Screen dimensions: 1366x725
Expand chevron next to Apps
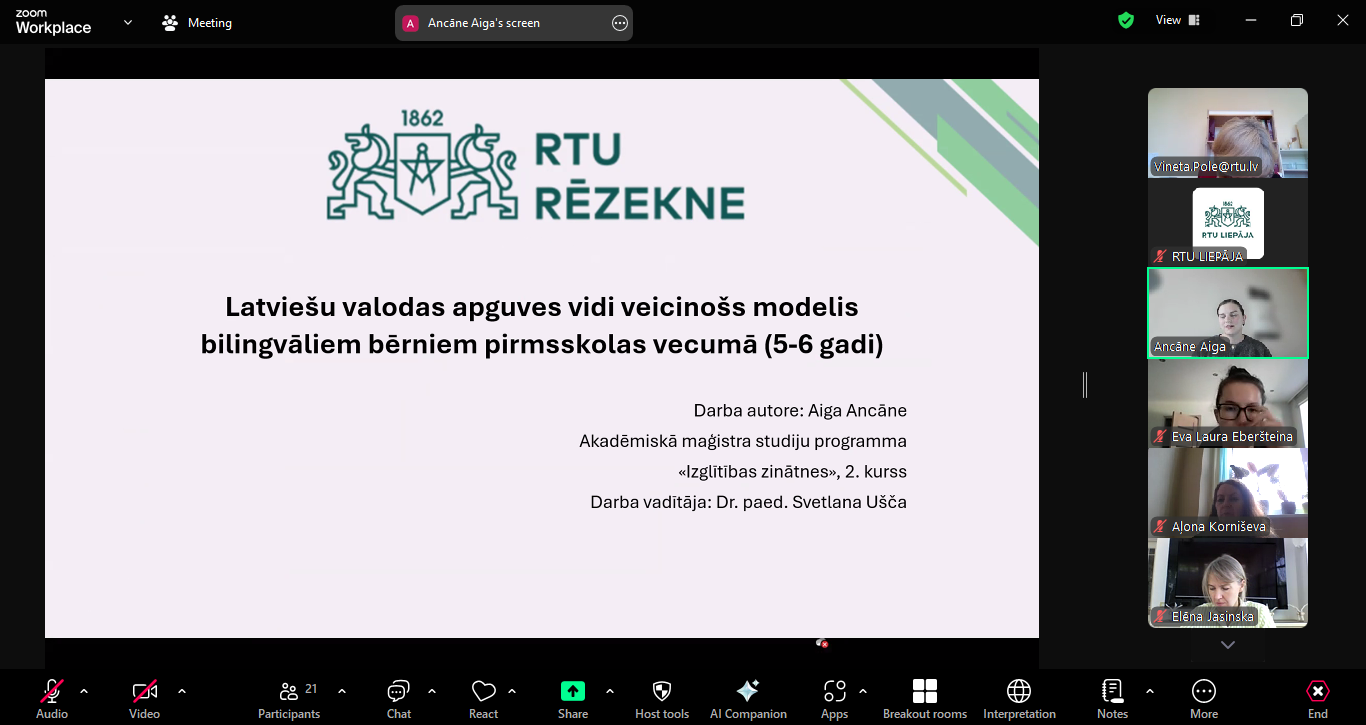(x=863, y=691)
